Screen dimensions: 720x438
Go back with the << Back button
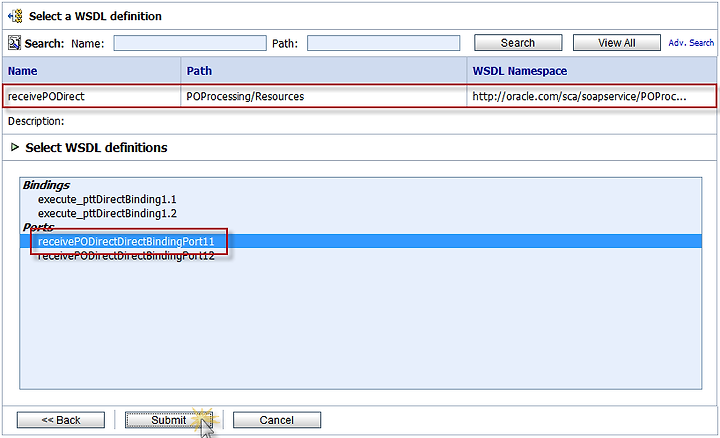coord(61,420)
